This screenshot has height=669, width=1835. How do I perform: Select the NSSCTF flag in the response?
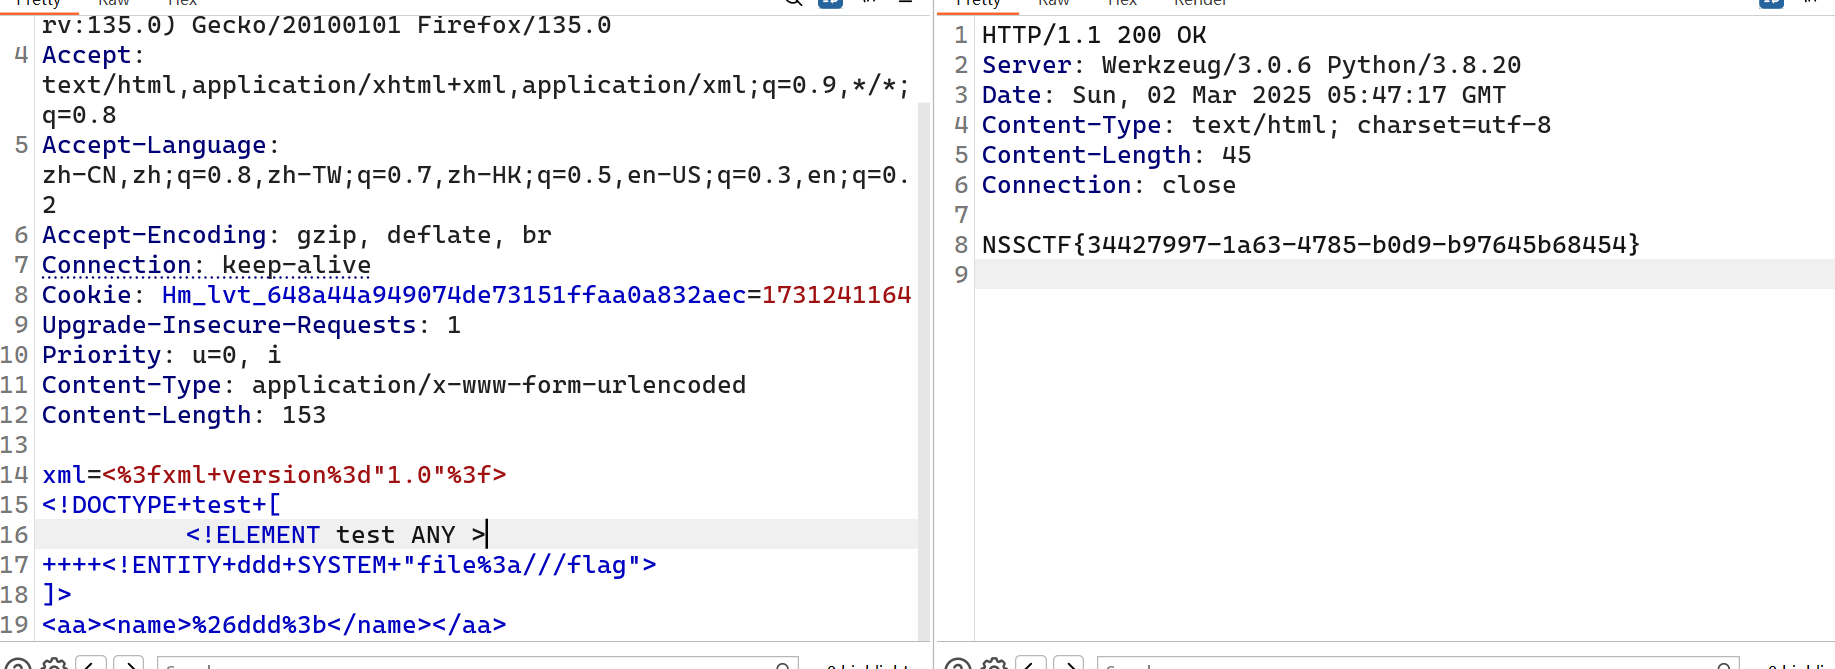[1311, 245]
